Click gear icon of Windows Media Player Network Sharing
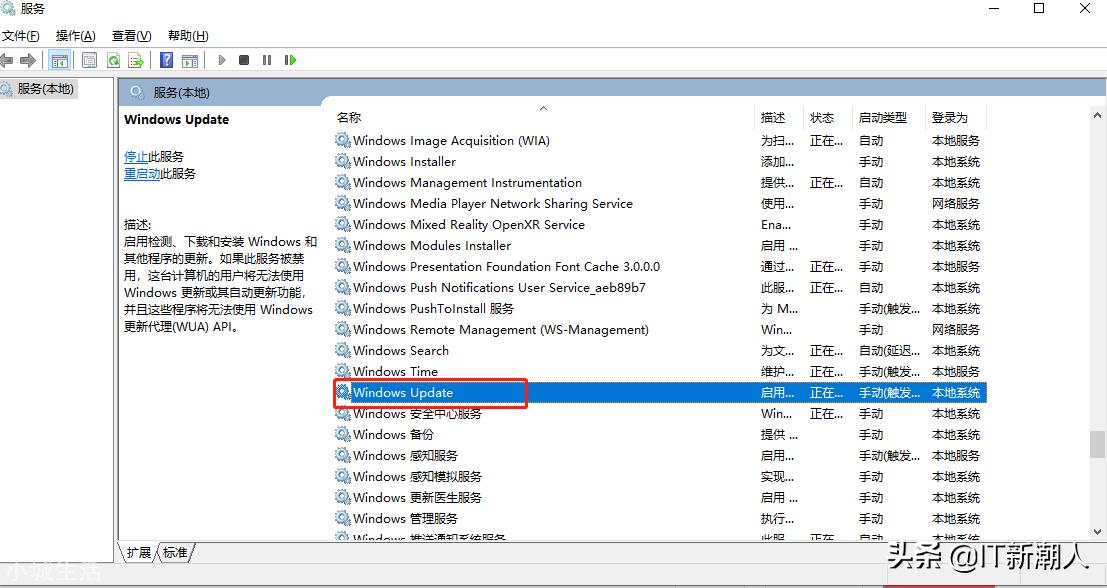This screenshot has width=1107, height=588. pos(343,203)
